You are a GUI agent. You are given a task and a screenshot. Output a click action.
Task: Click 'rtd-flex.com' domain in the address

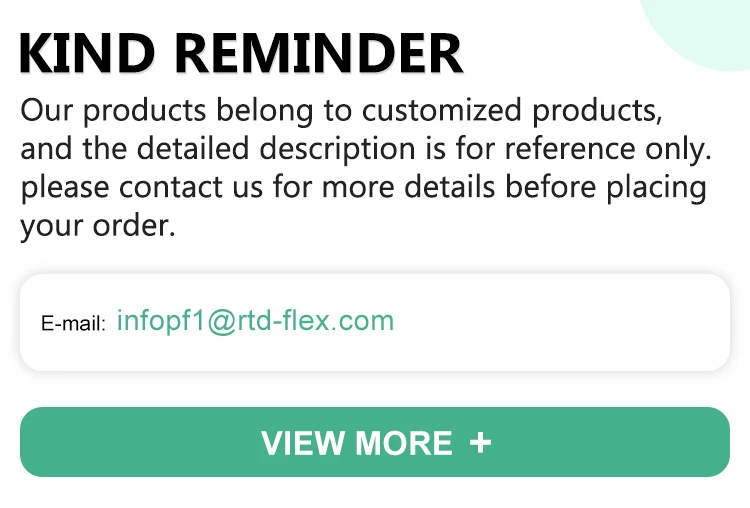click(315, 320)
